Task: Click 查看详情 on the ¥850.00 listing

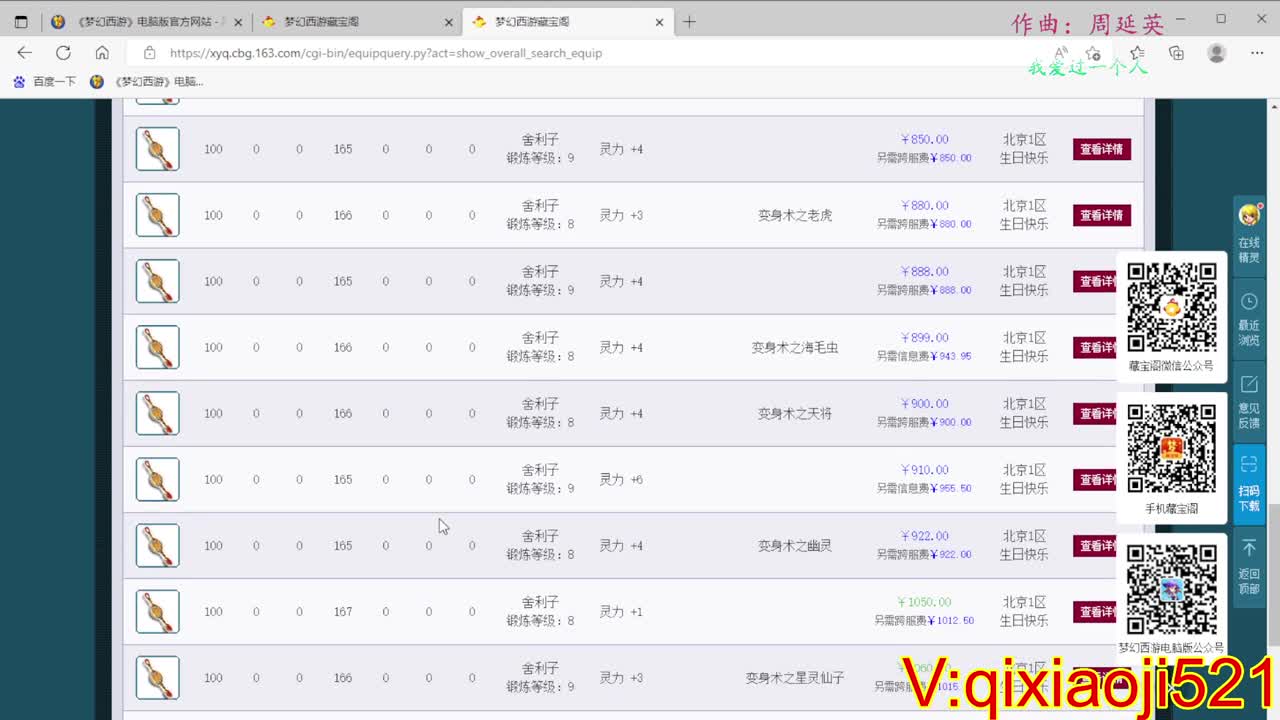Action: pos(1101,148)
